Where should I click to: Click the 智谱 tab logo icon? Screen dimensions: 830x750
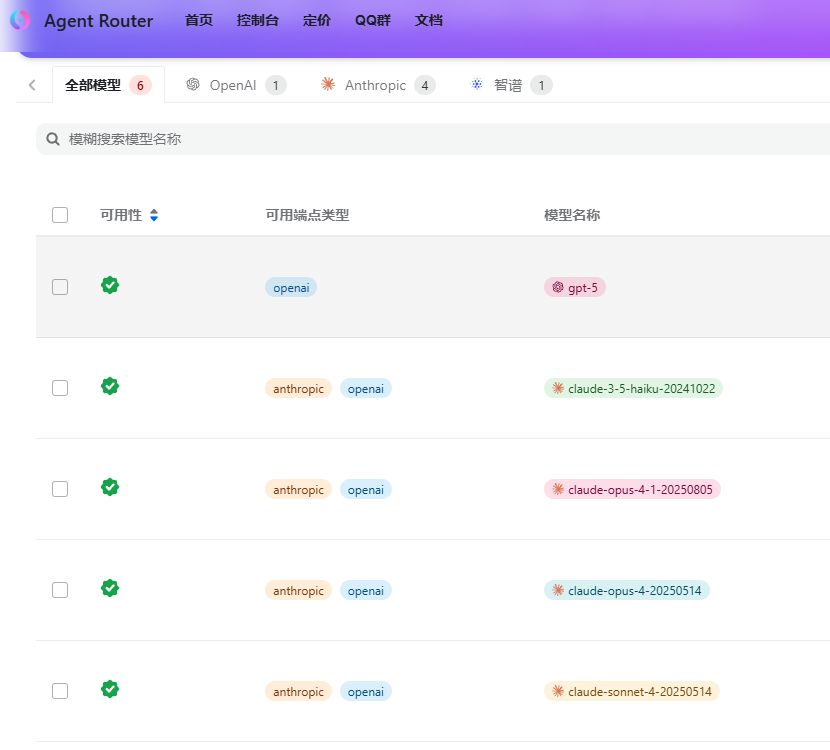pos(477,84)
